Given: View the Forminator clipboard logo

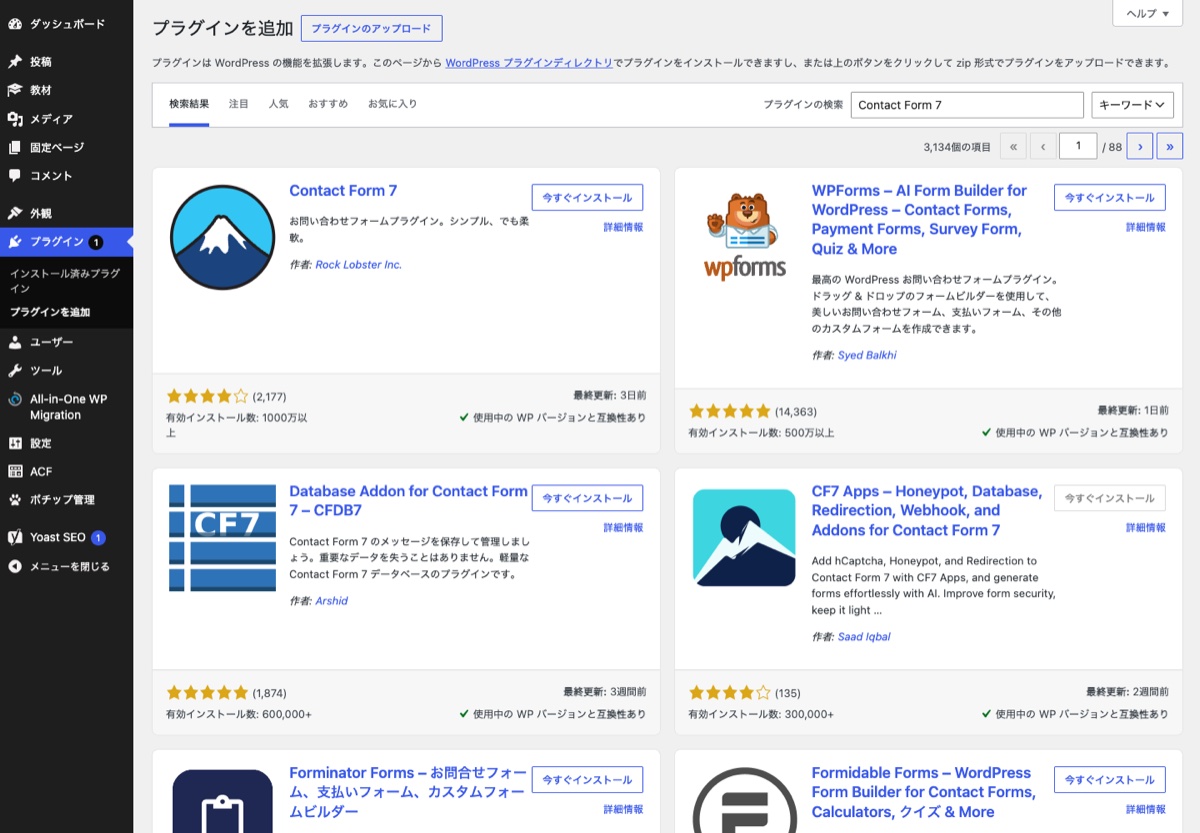Looking at the screenshot, I should (222, 800).
